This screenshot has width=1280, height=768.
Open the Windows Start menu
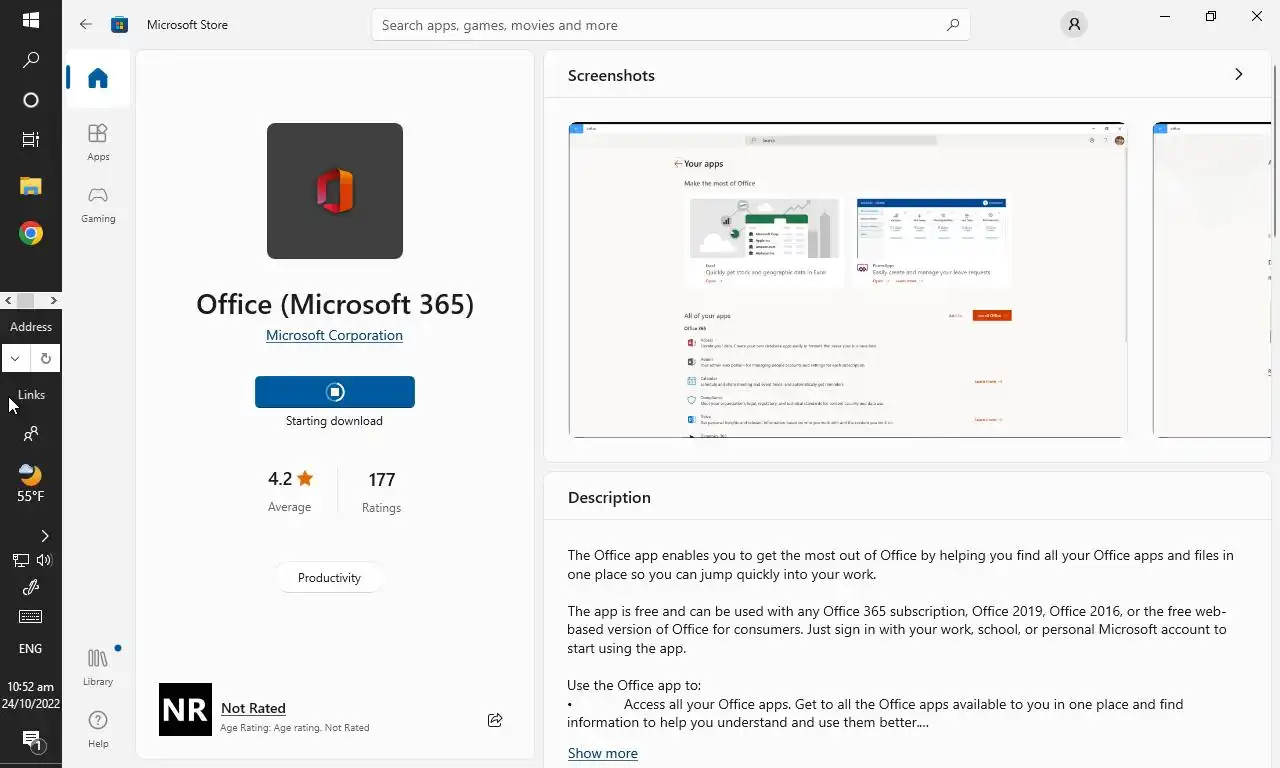30,20
